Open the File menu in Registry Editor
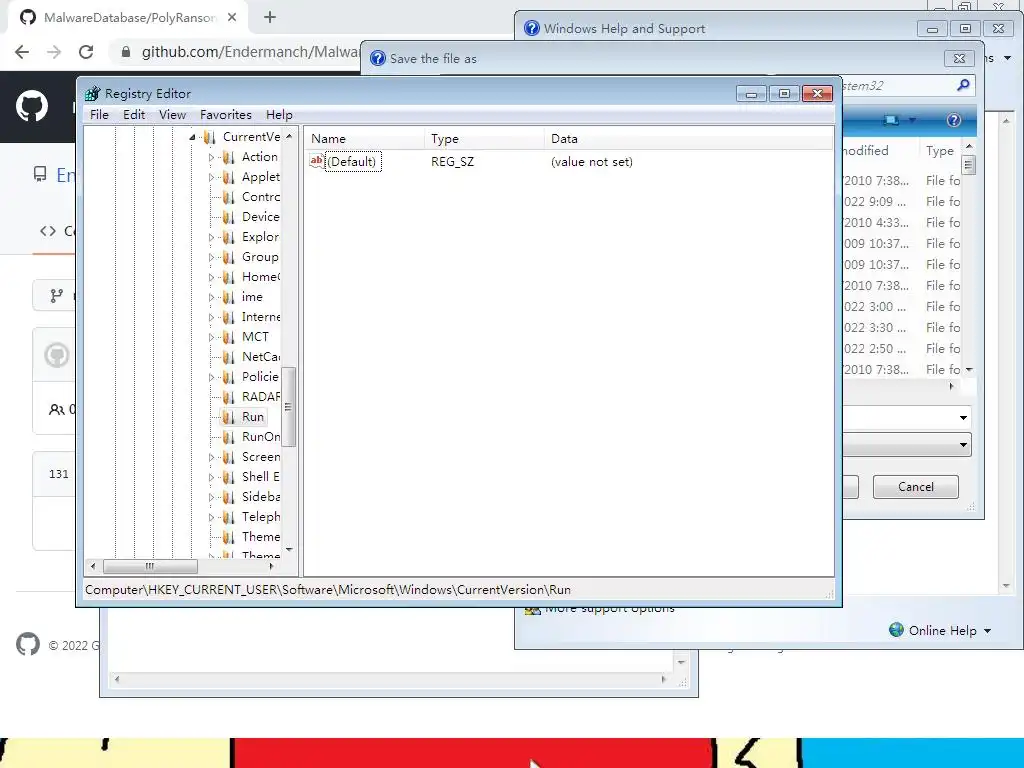Image resolution: width=1024 pixels, height=768 pixels. (x=99, y=114)
